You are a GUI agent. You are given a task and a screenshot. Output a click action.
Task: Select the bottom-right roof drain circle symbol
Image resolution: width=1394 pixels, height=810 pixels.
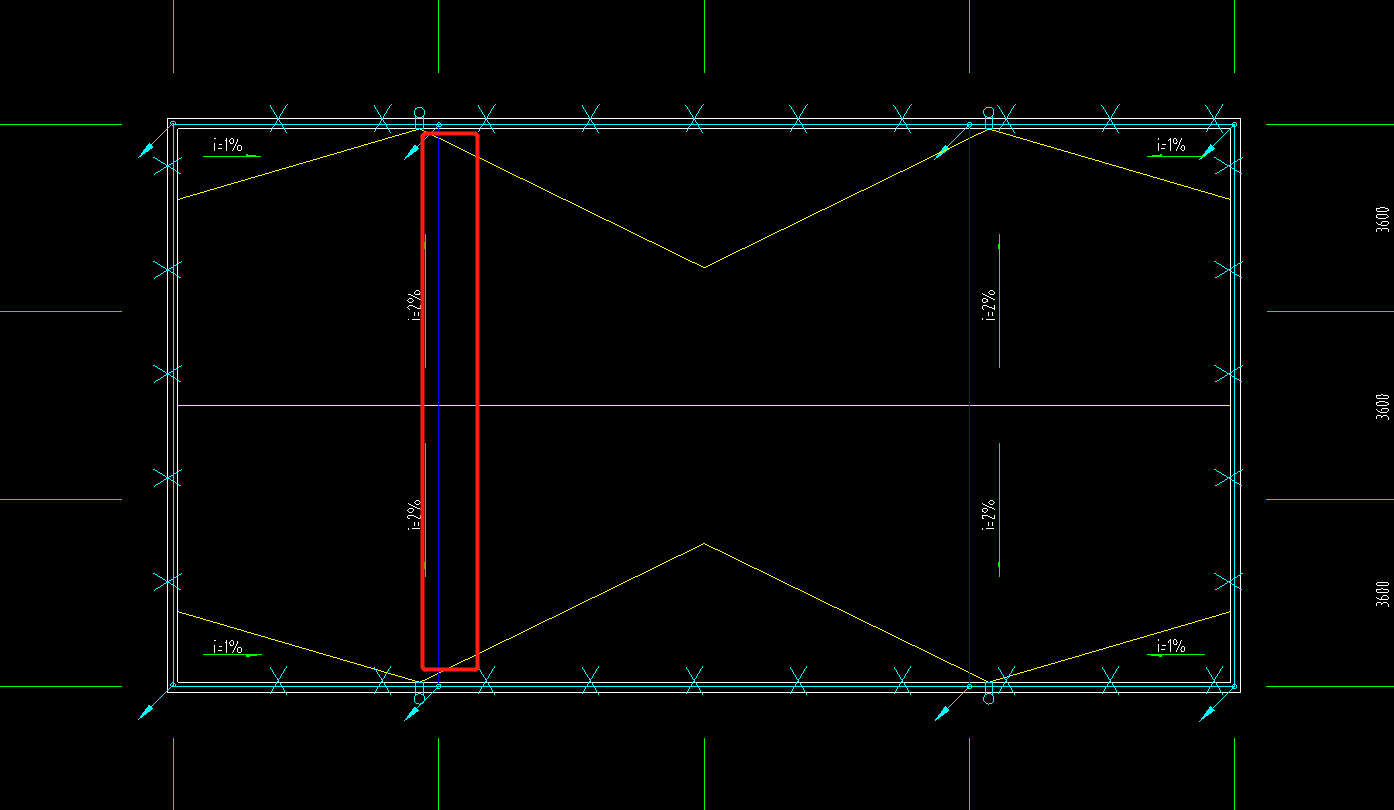click(989, 698)
